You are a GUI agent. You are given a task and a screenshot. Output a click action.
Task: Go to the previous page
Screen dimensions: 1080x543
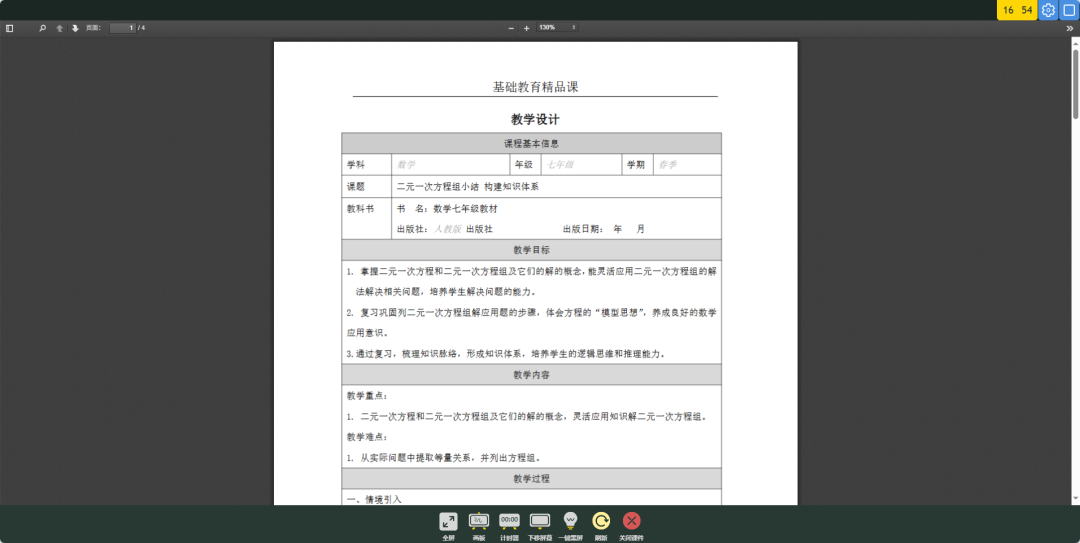59,28
